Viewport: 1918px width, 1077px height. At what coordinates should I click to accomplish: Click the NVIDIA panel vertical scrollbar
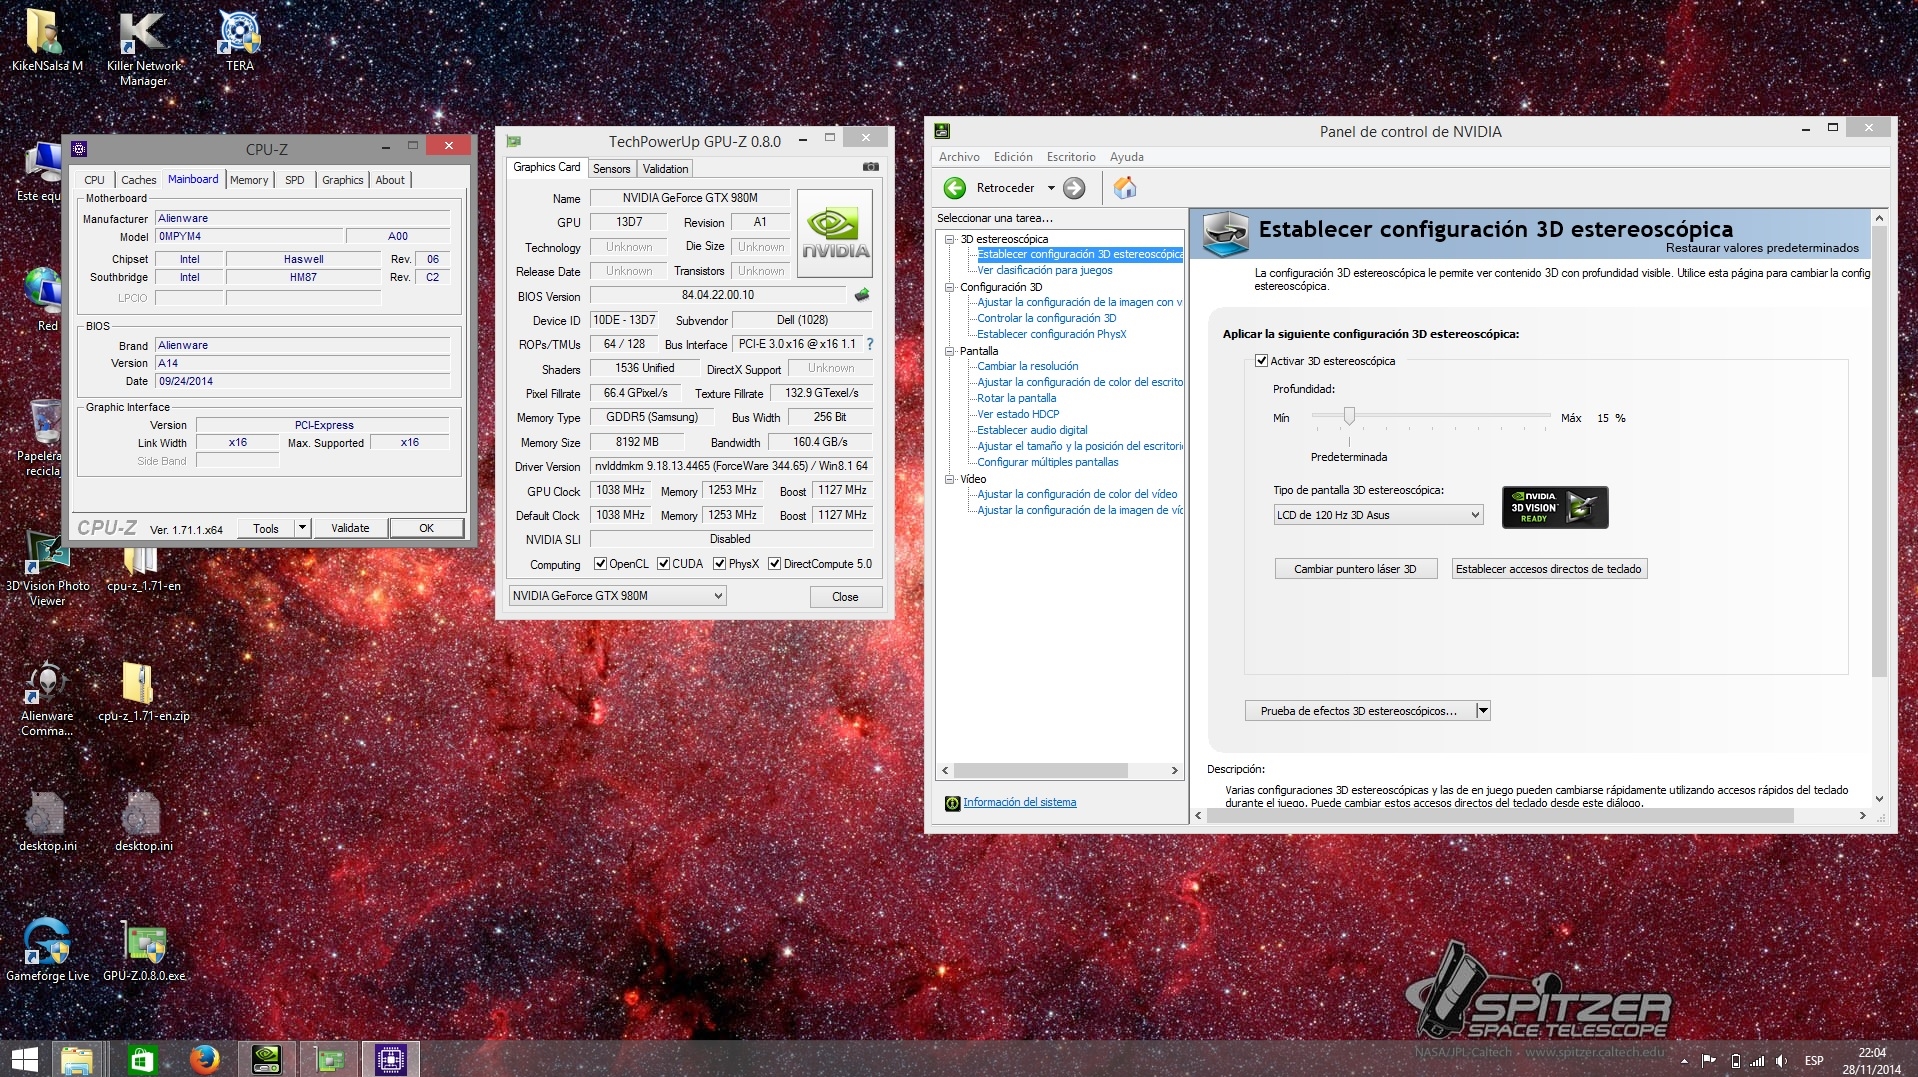pos(1878,450)
